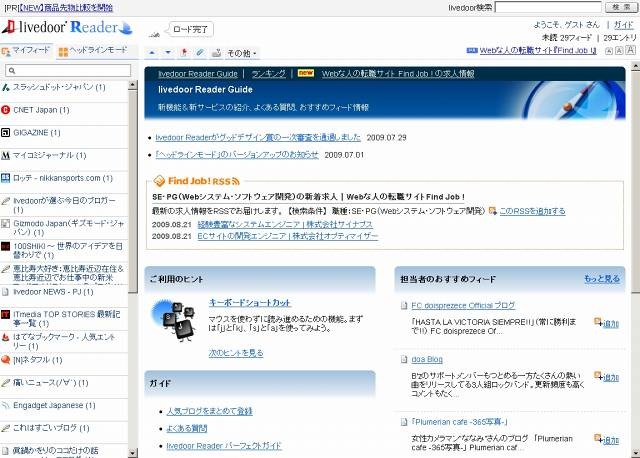The image size is (640, 458).
Task: Click the previous feed up-arrow toolbar icon
Action: click(152, 53)
